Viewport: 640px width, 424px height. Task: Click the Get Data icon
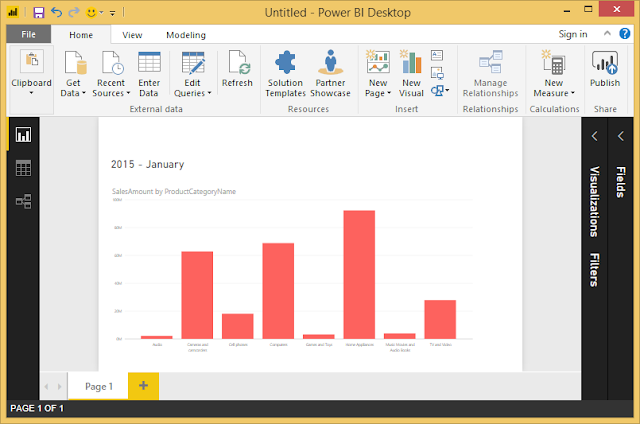(75, 62)
